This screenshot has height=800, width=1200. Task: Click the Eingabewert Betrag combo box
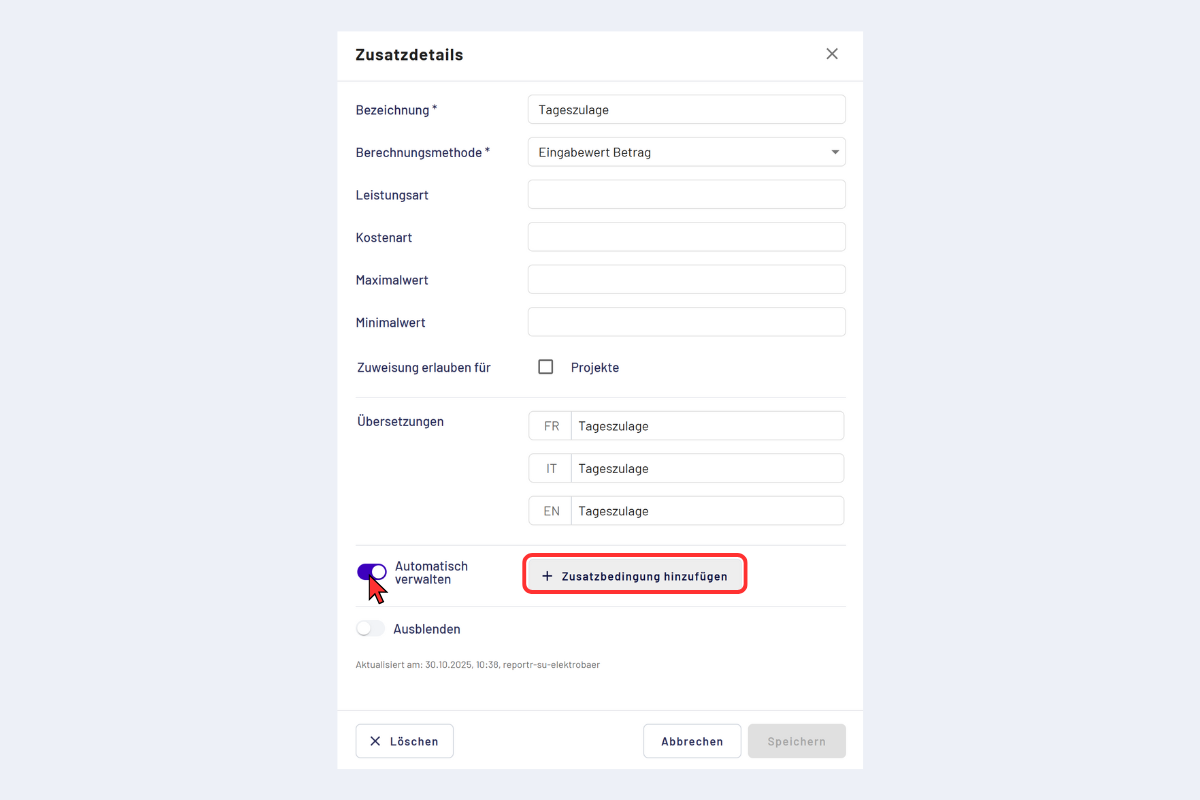coord(680,152)
